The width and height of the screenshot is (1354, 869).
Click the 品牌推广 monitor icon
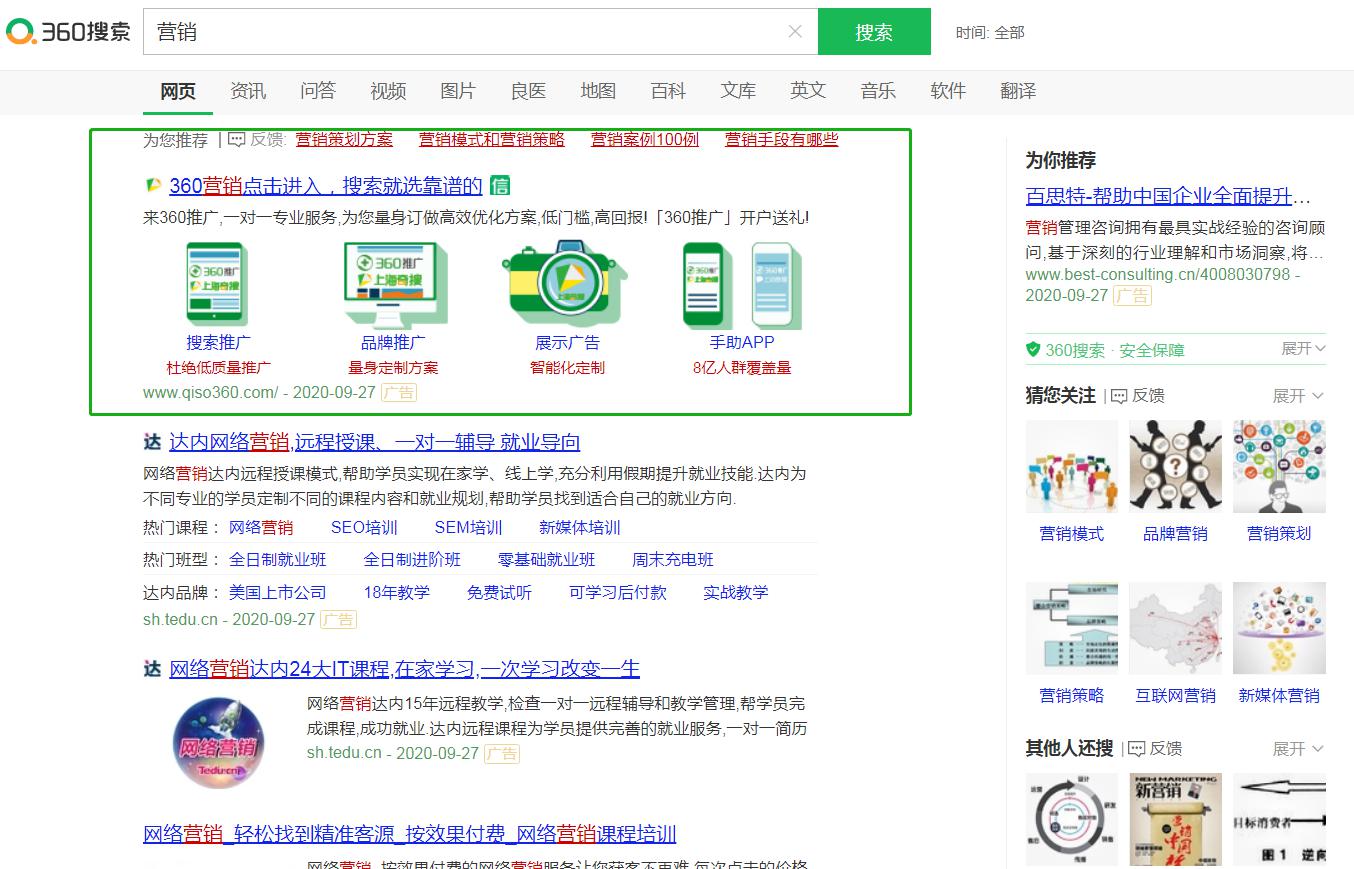393,286
